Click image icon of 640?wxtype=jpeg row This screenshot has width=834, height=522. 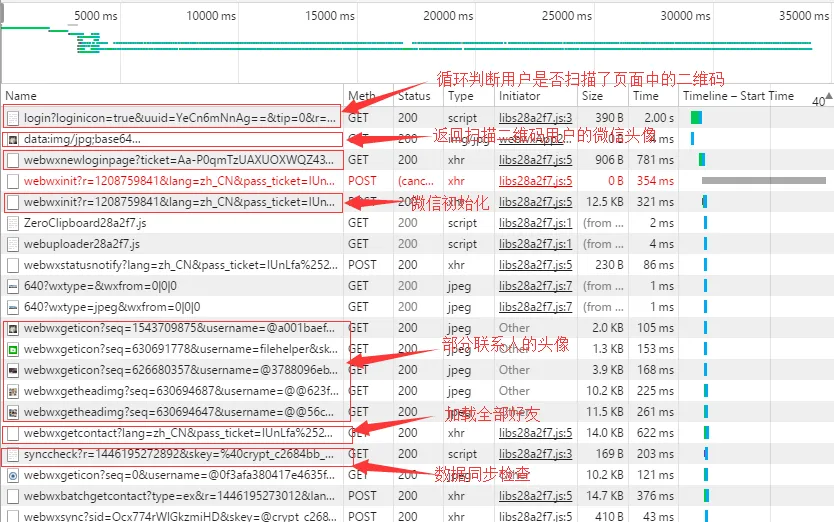(x=13, y=307)
